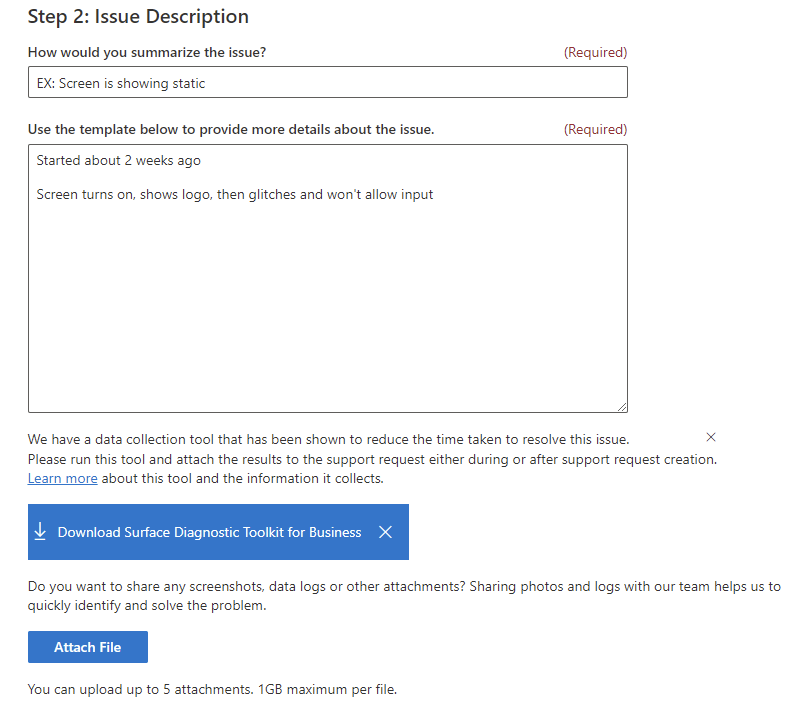Dismiss the data collection tool notice
The image size is (807, 709).
click(x=711, y=437)
